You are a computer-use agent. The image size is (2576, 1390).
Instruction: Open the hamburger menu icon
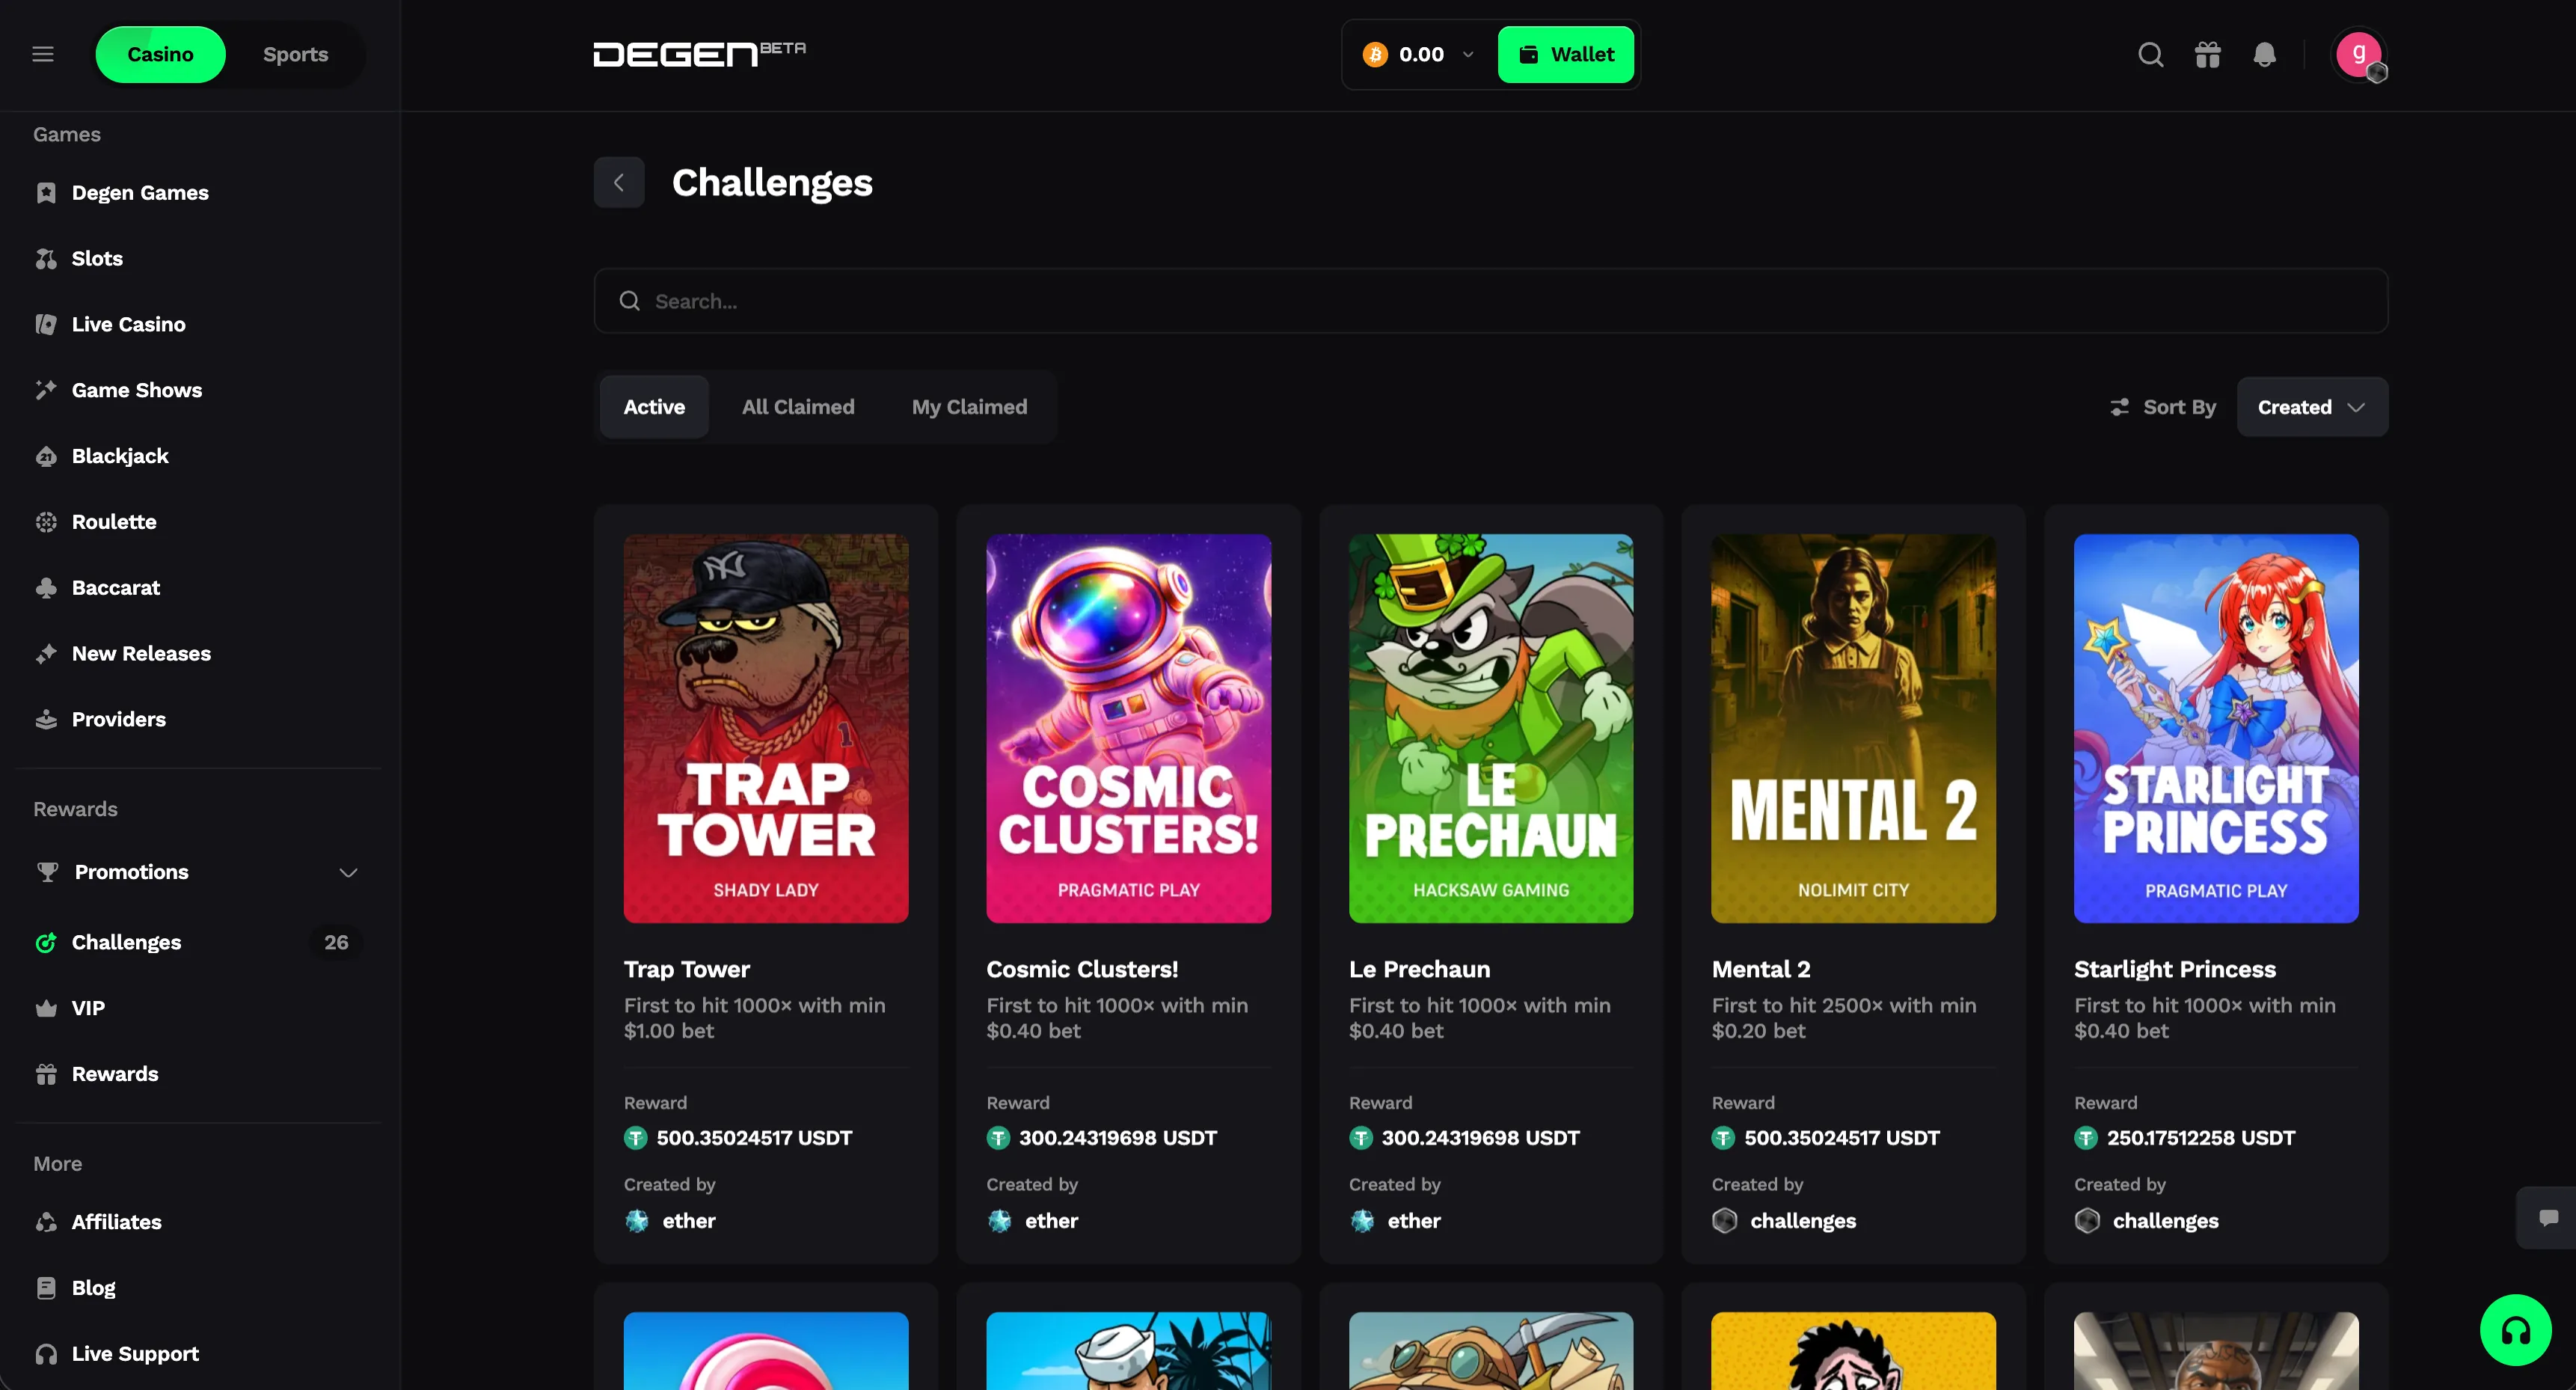[x=43, y=54]
